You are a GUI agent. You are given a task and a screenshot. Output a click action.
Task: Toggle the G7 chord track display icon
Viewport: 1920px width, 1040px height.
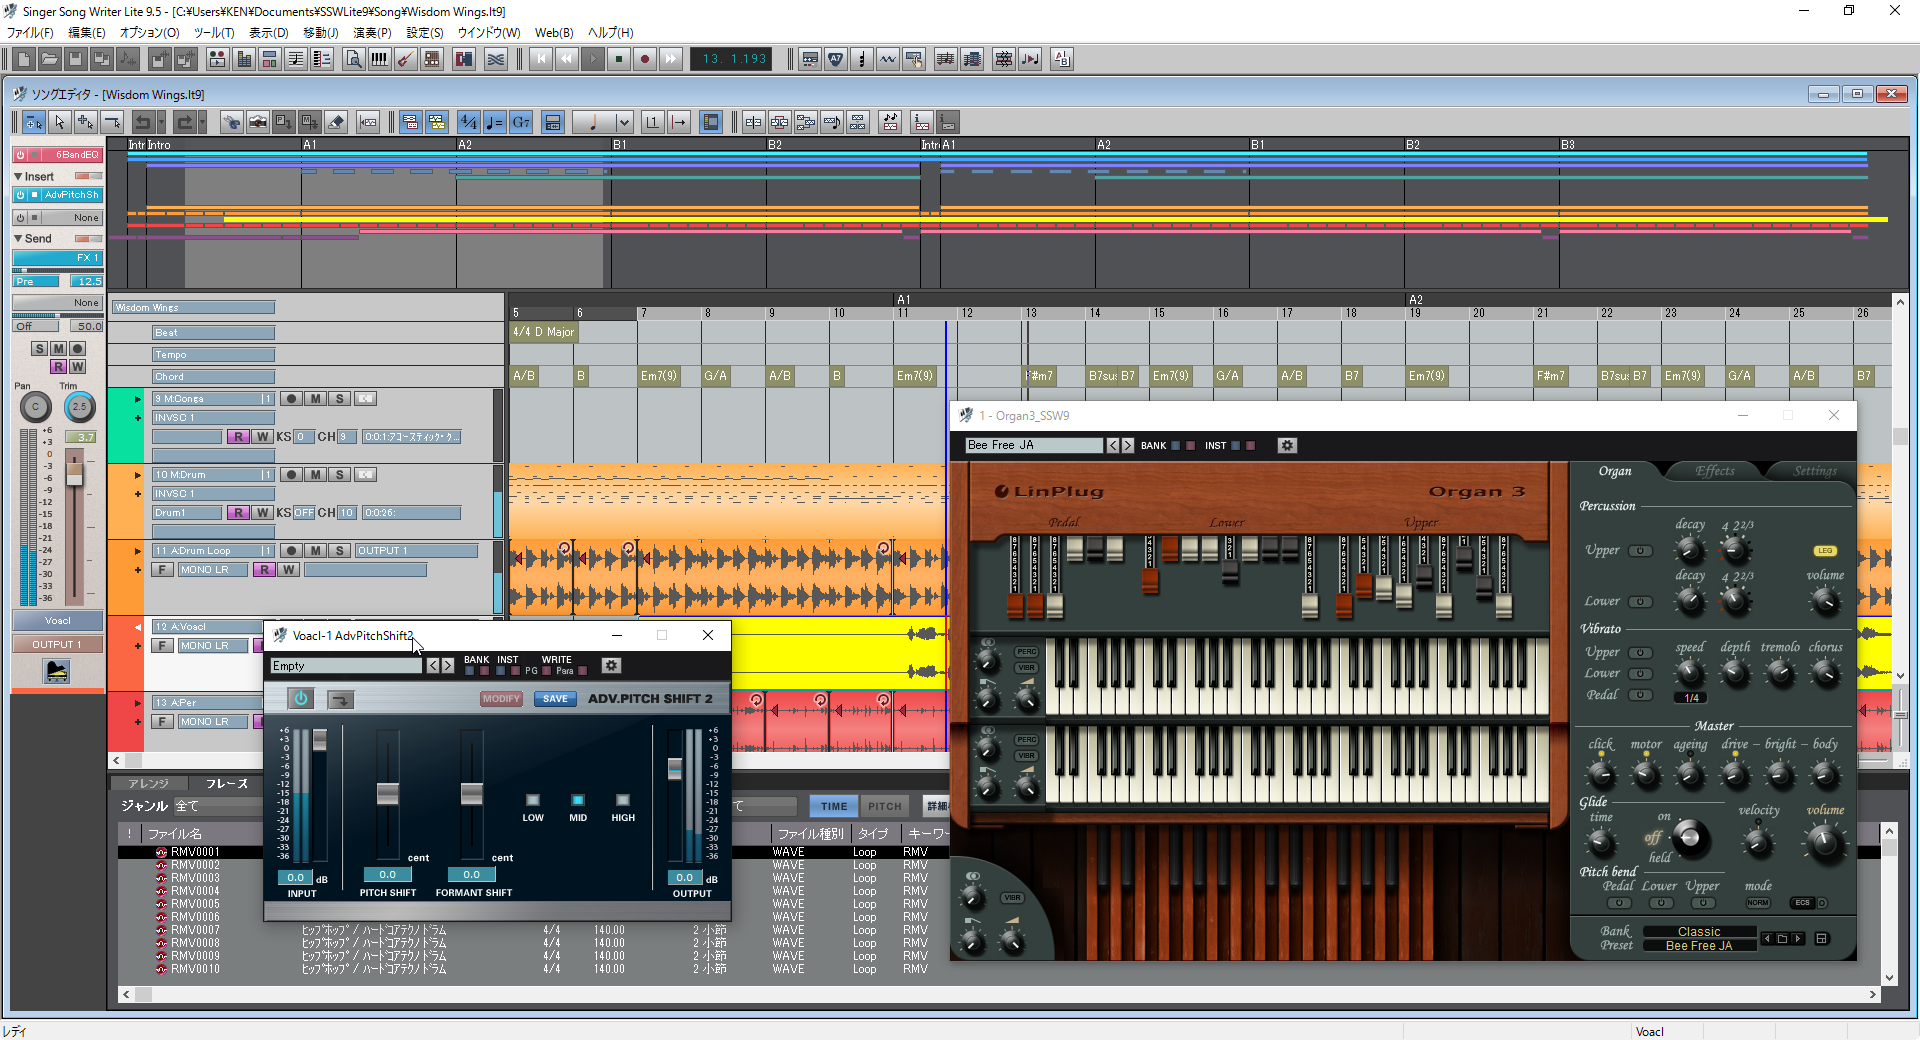pyautogui.click(x=521, y=122)
